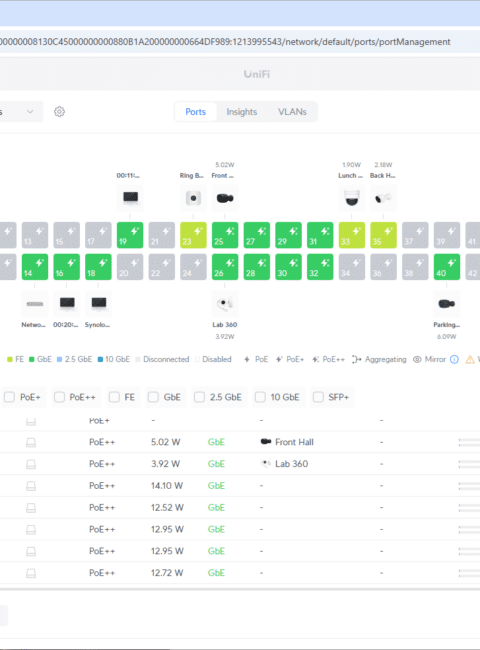This screenshot has height=650, width=480.
Task: Switch to the Ports tab
Action: coord(195,112)
